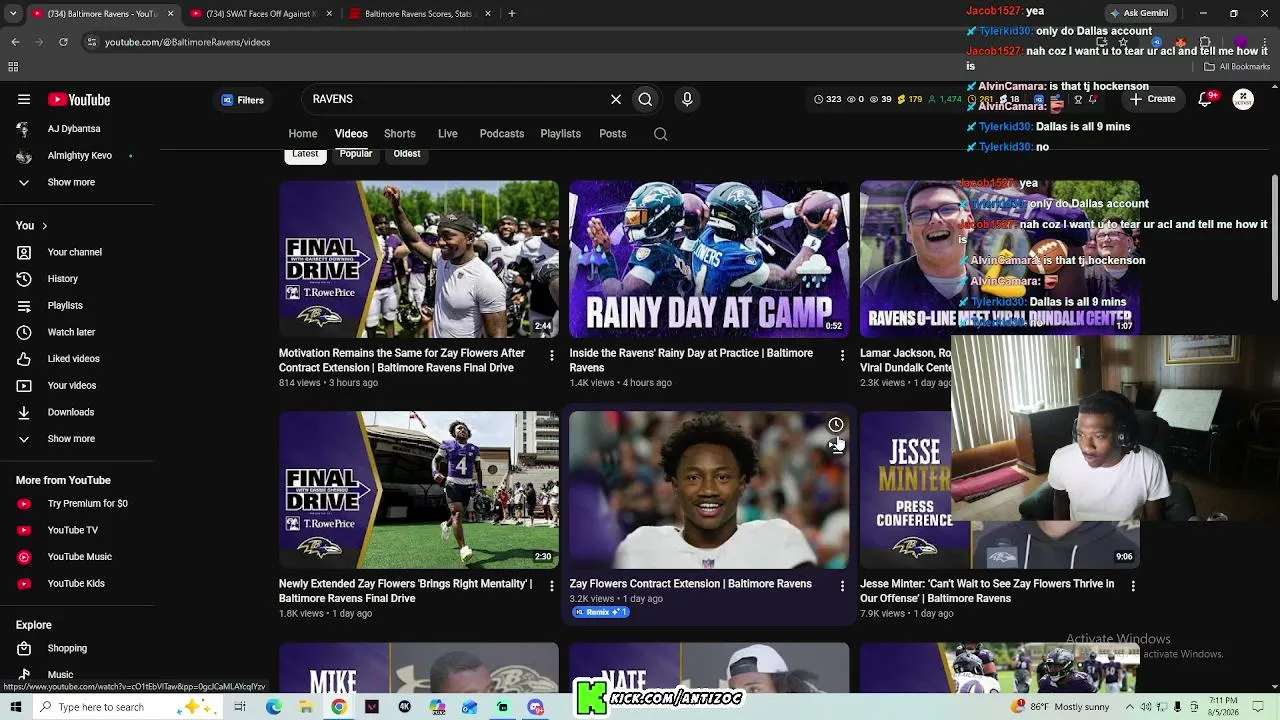This screenshot has width=1280, height=720.
Task: Expand the You section with Show more
Action: 72,439
